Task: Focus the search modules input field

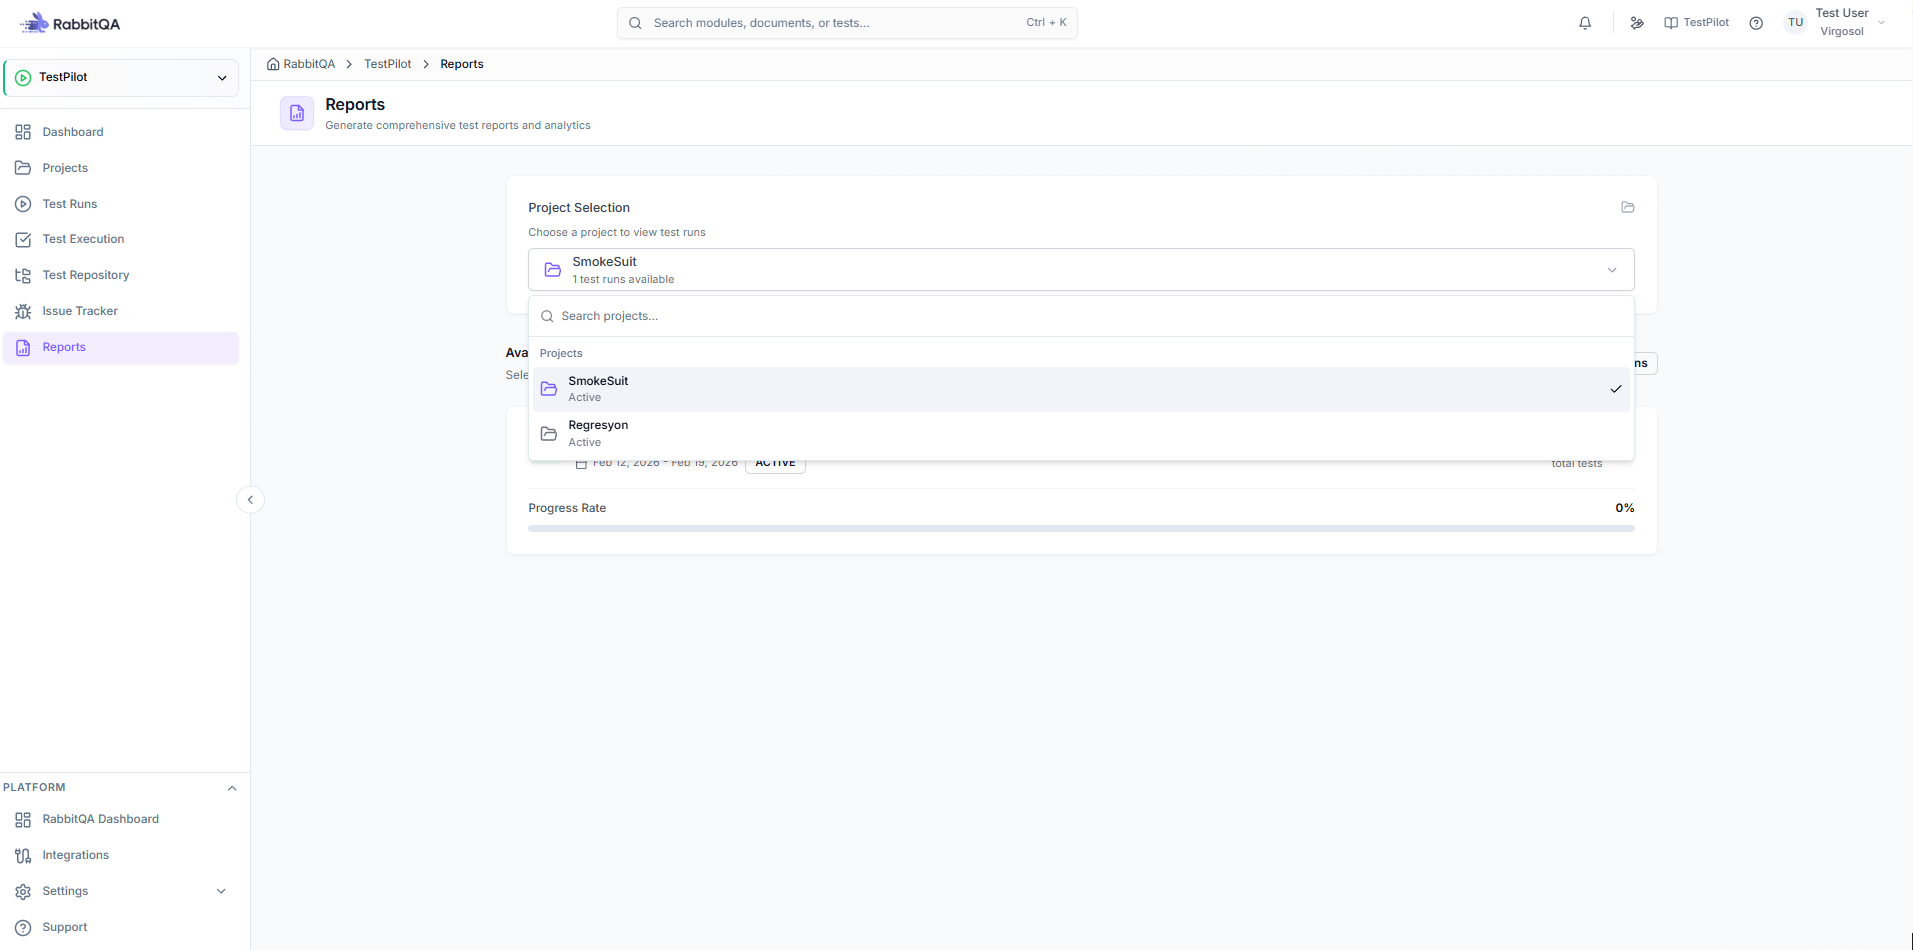Action: tap(847, 23)
